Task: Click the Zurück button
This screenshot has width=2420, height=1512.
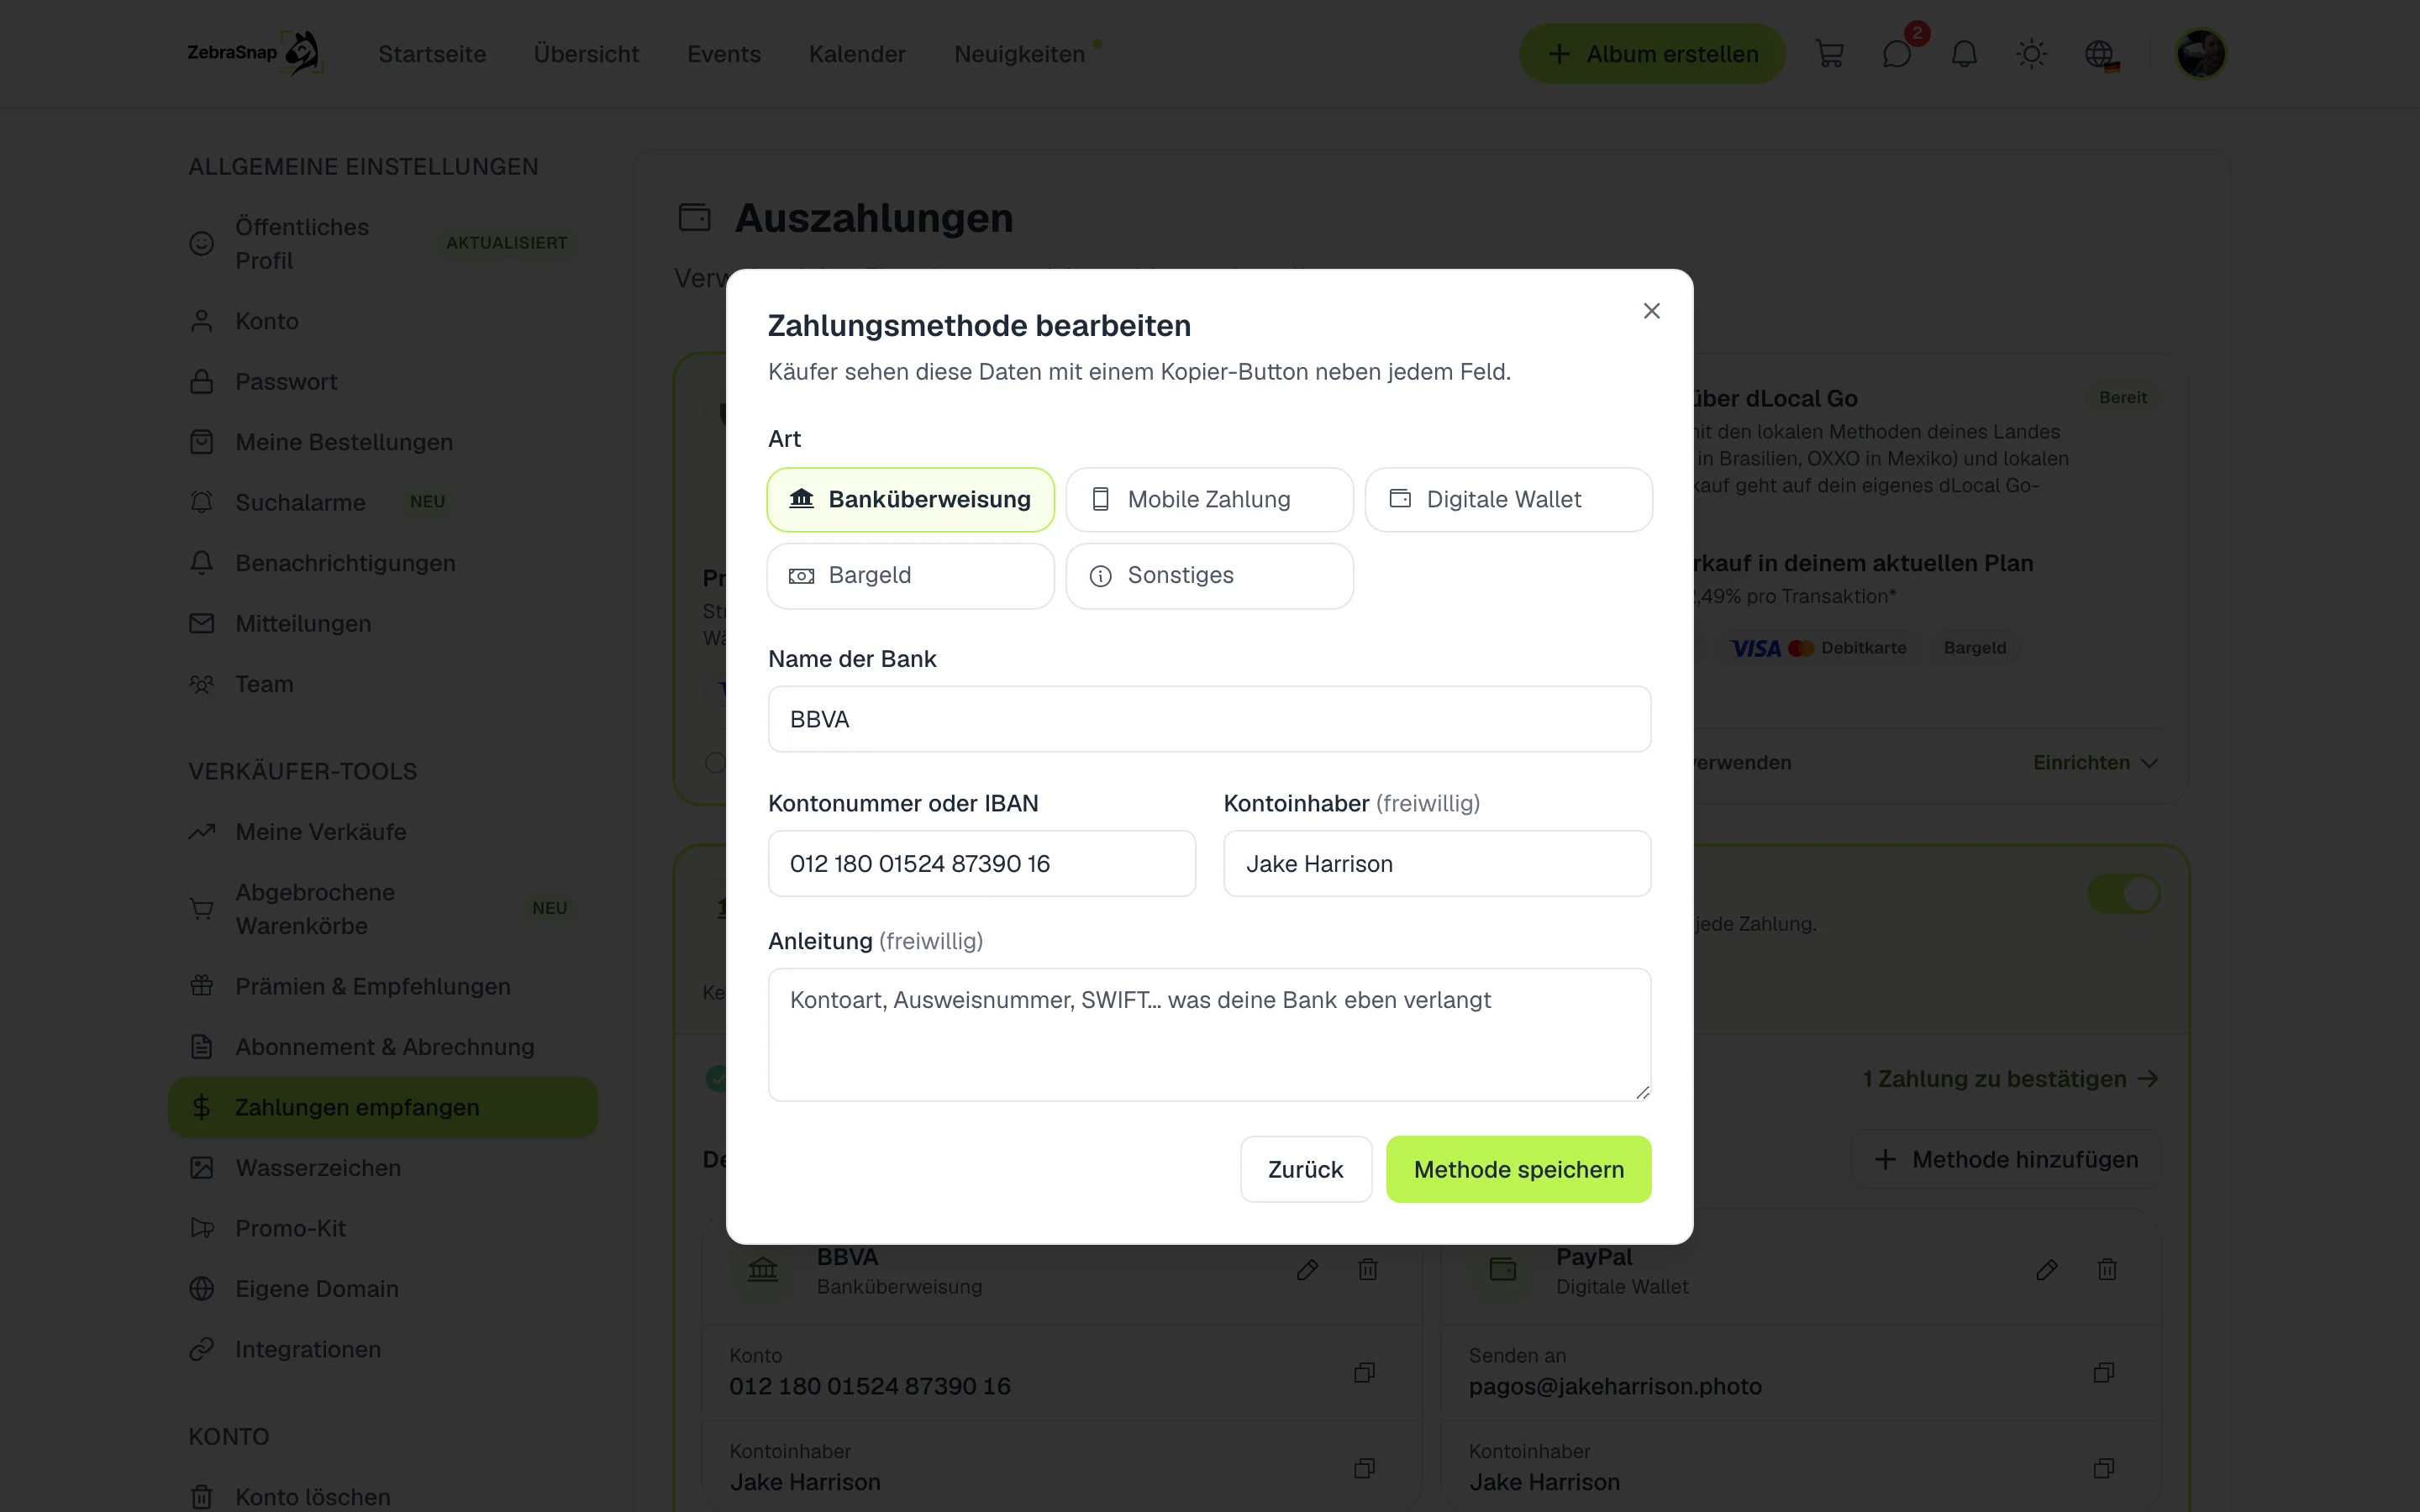Action: coord(1305,1169)
